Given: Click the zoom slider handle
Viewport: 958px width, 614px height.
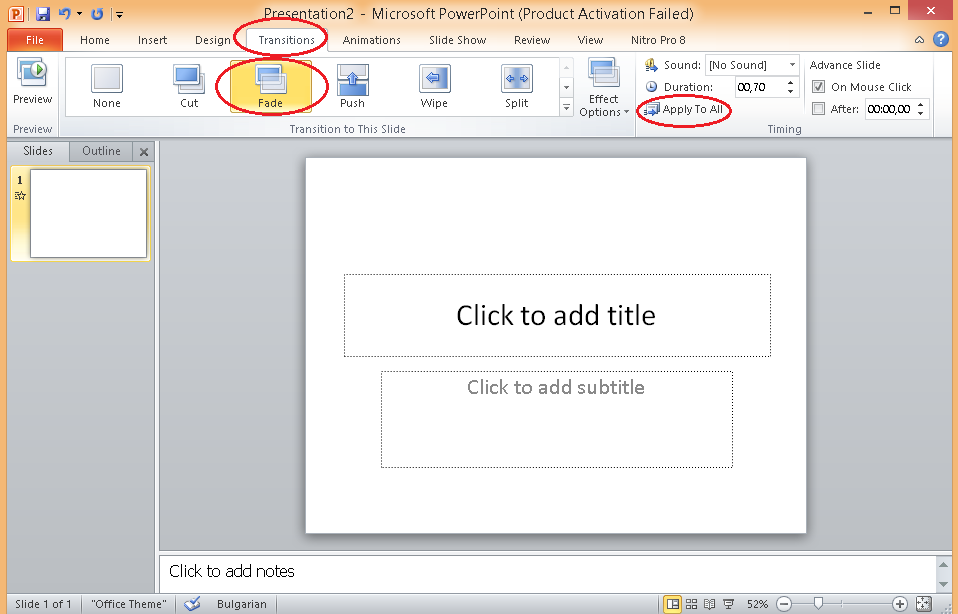Looking at the screenshot, I should pyautogui.click(x=819, y=604).
